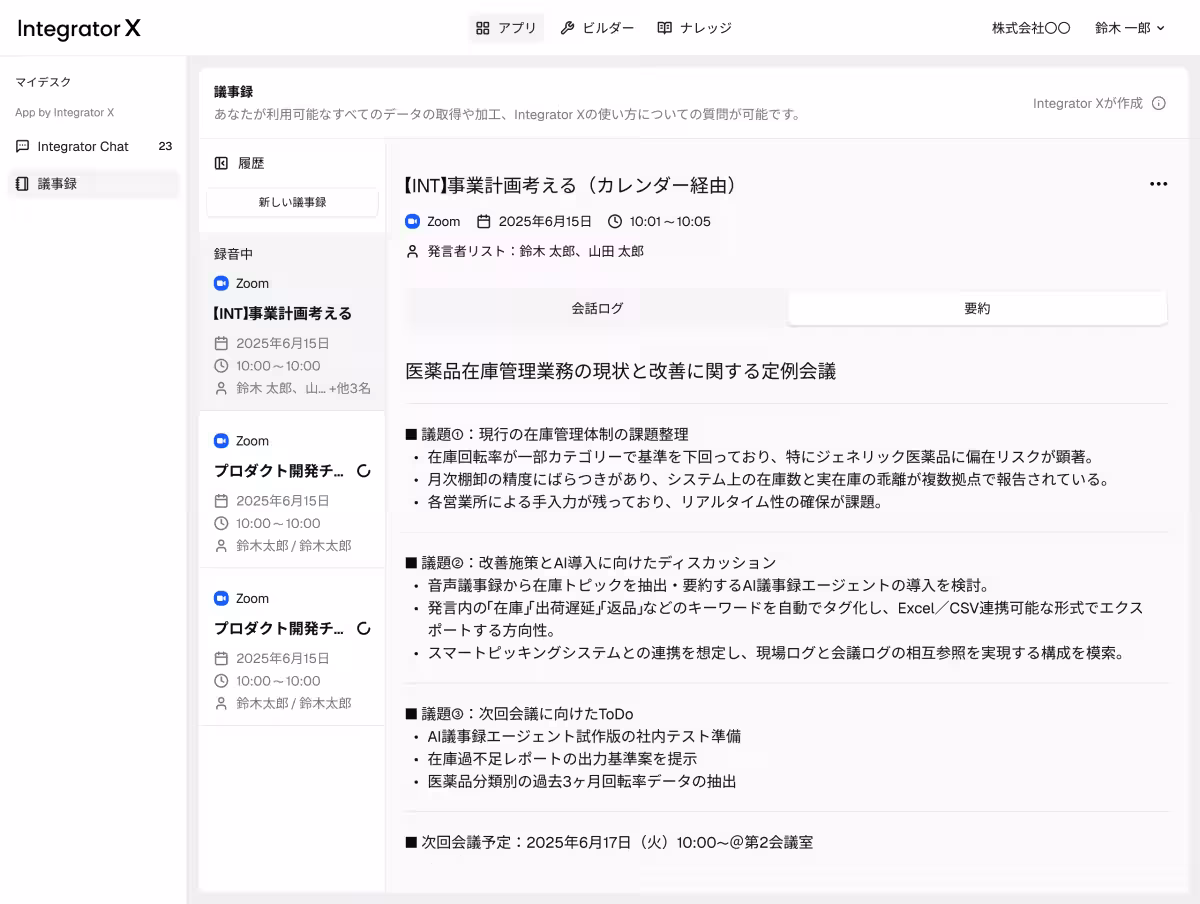Click the Integrator Chat bubble icon in sidebar

[22, 146]
